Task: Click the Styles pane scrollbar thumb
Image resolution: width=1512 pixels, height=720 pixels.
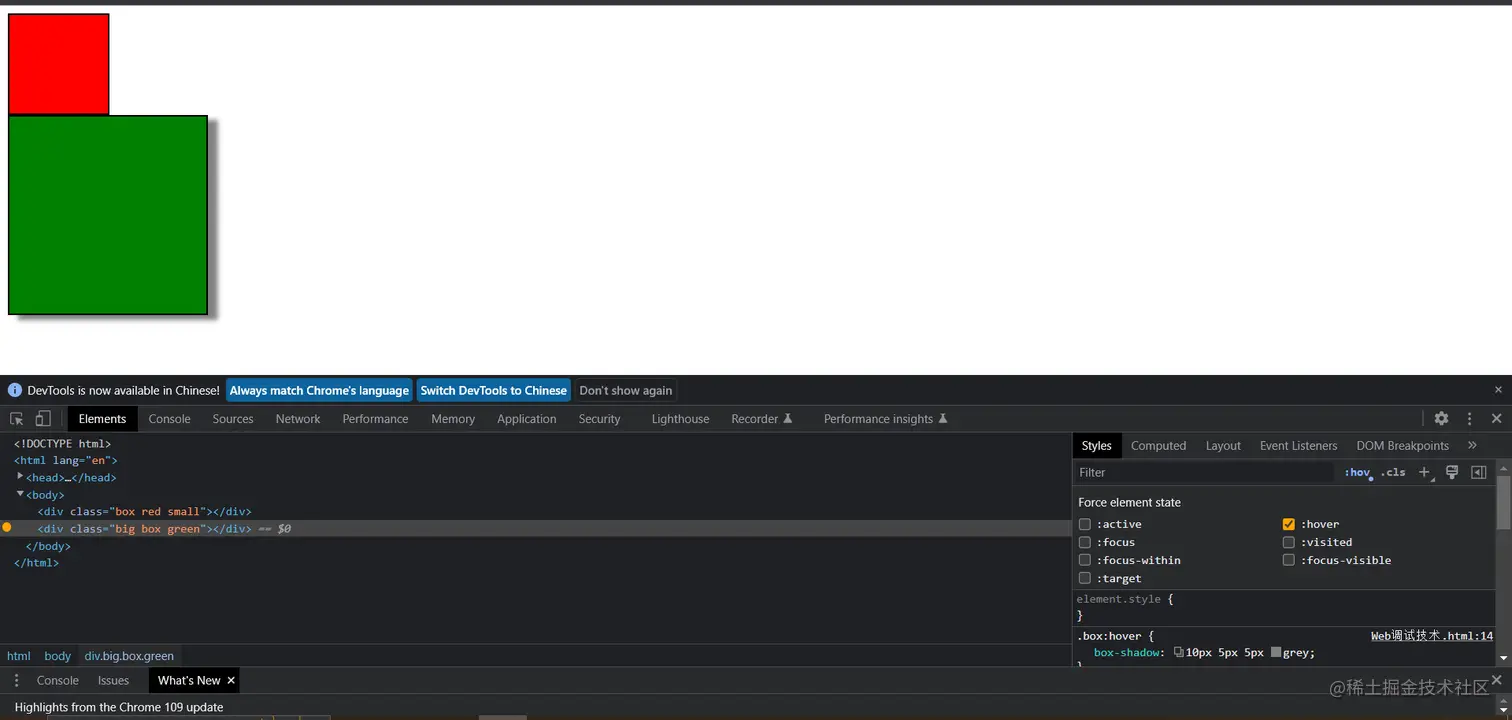Action: pyautogui.click(x=1503, y=502)
